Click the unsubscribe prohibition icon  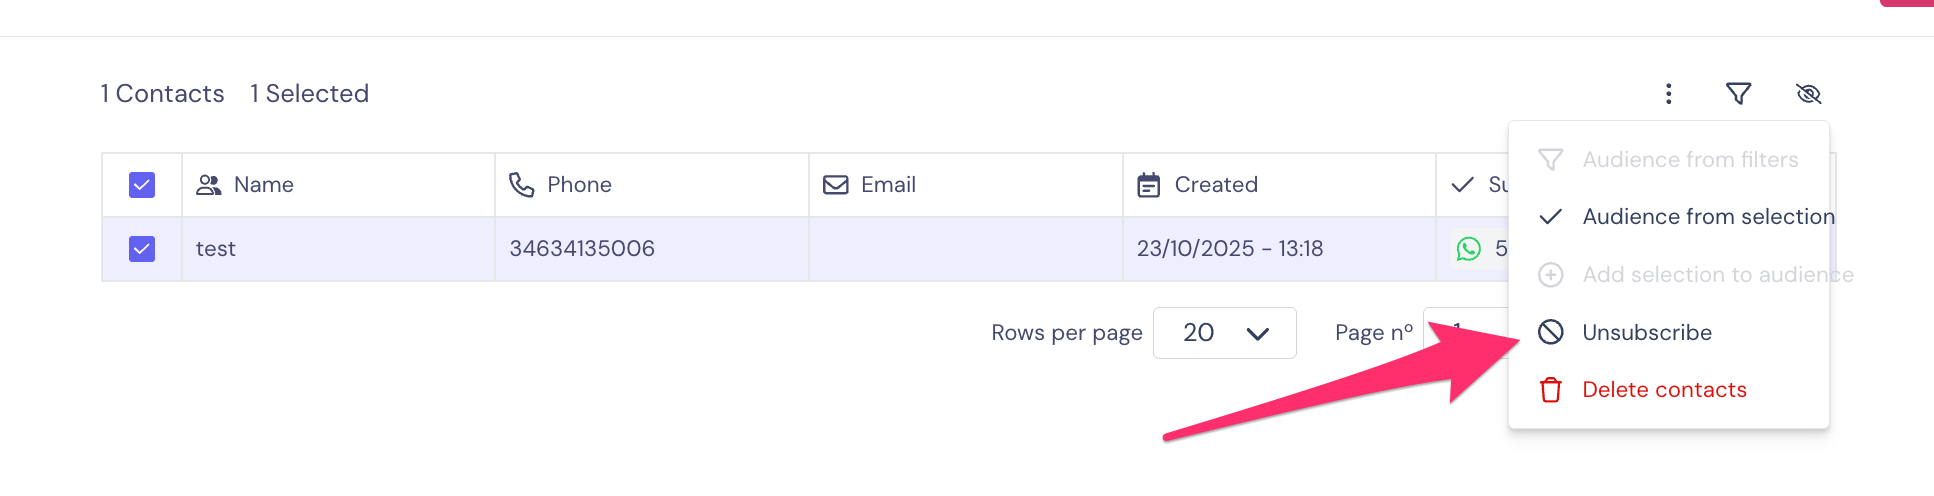(1551, 332)
